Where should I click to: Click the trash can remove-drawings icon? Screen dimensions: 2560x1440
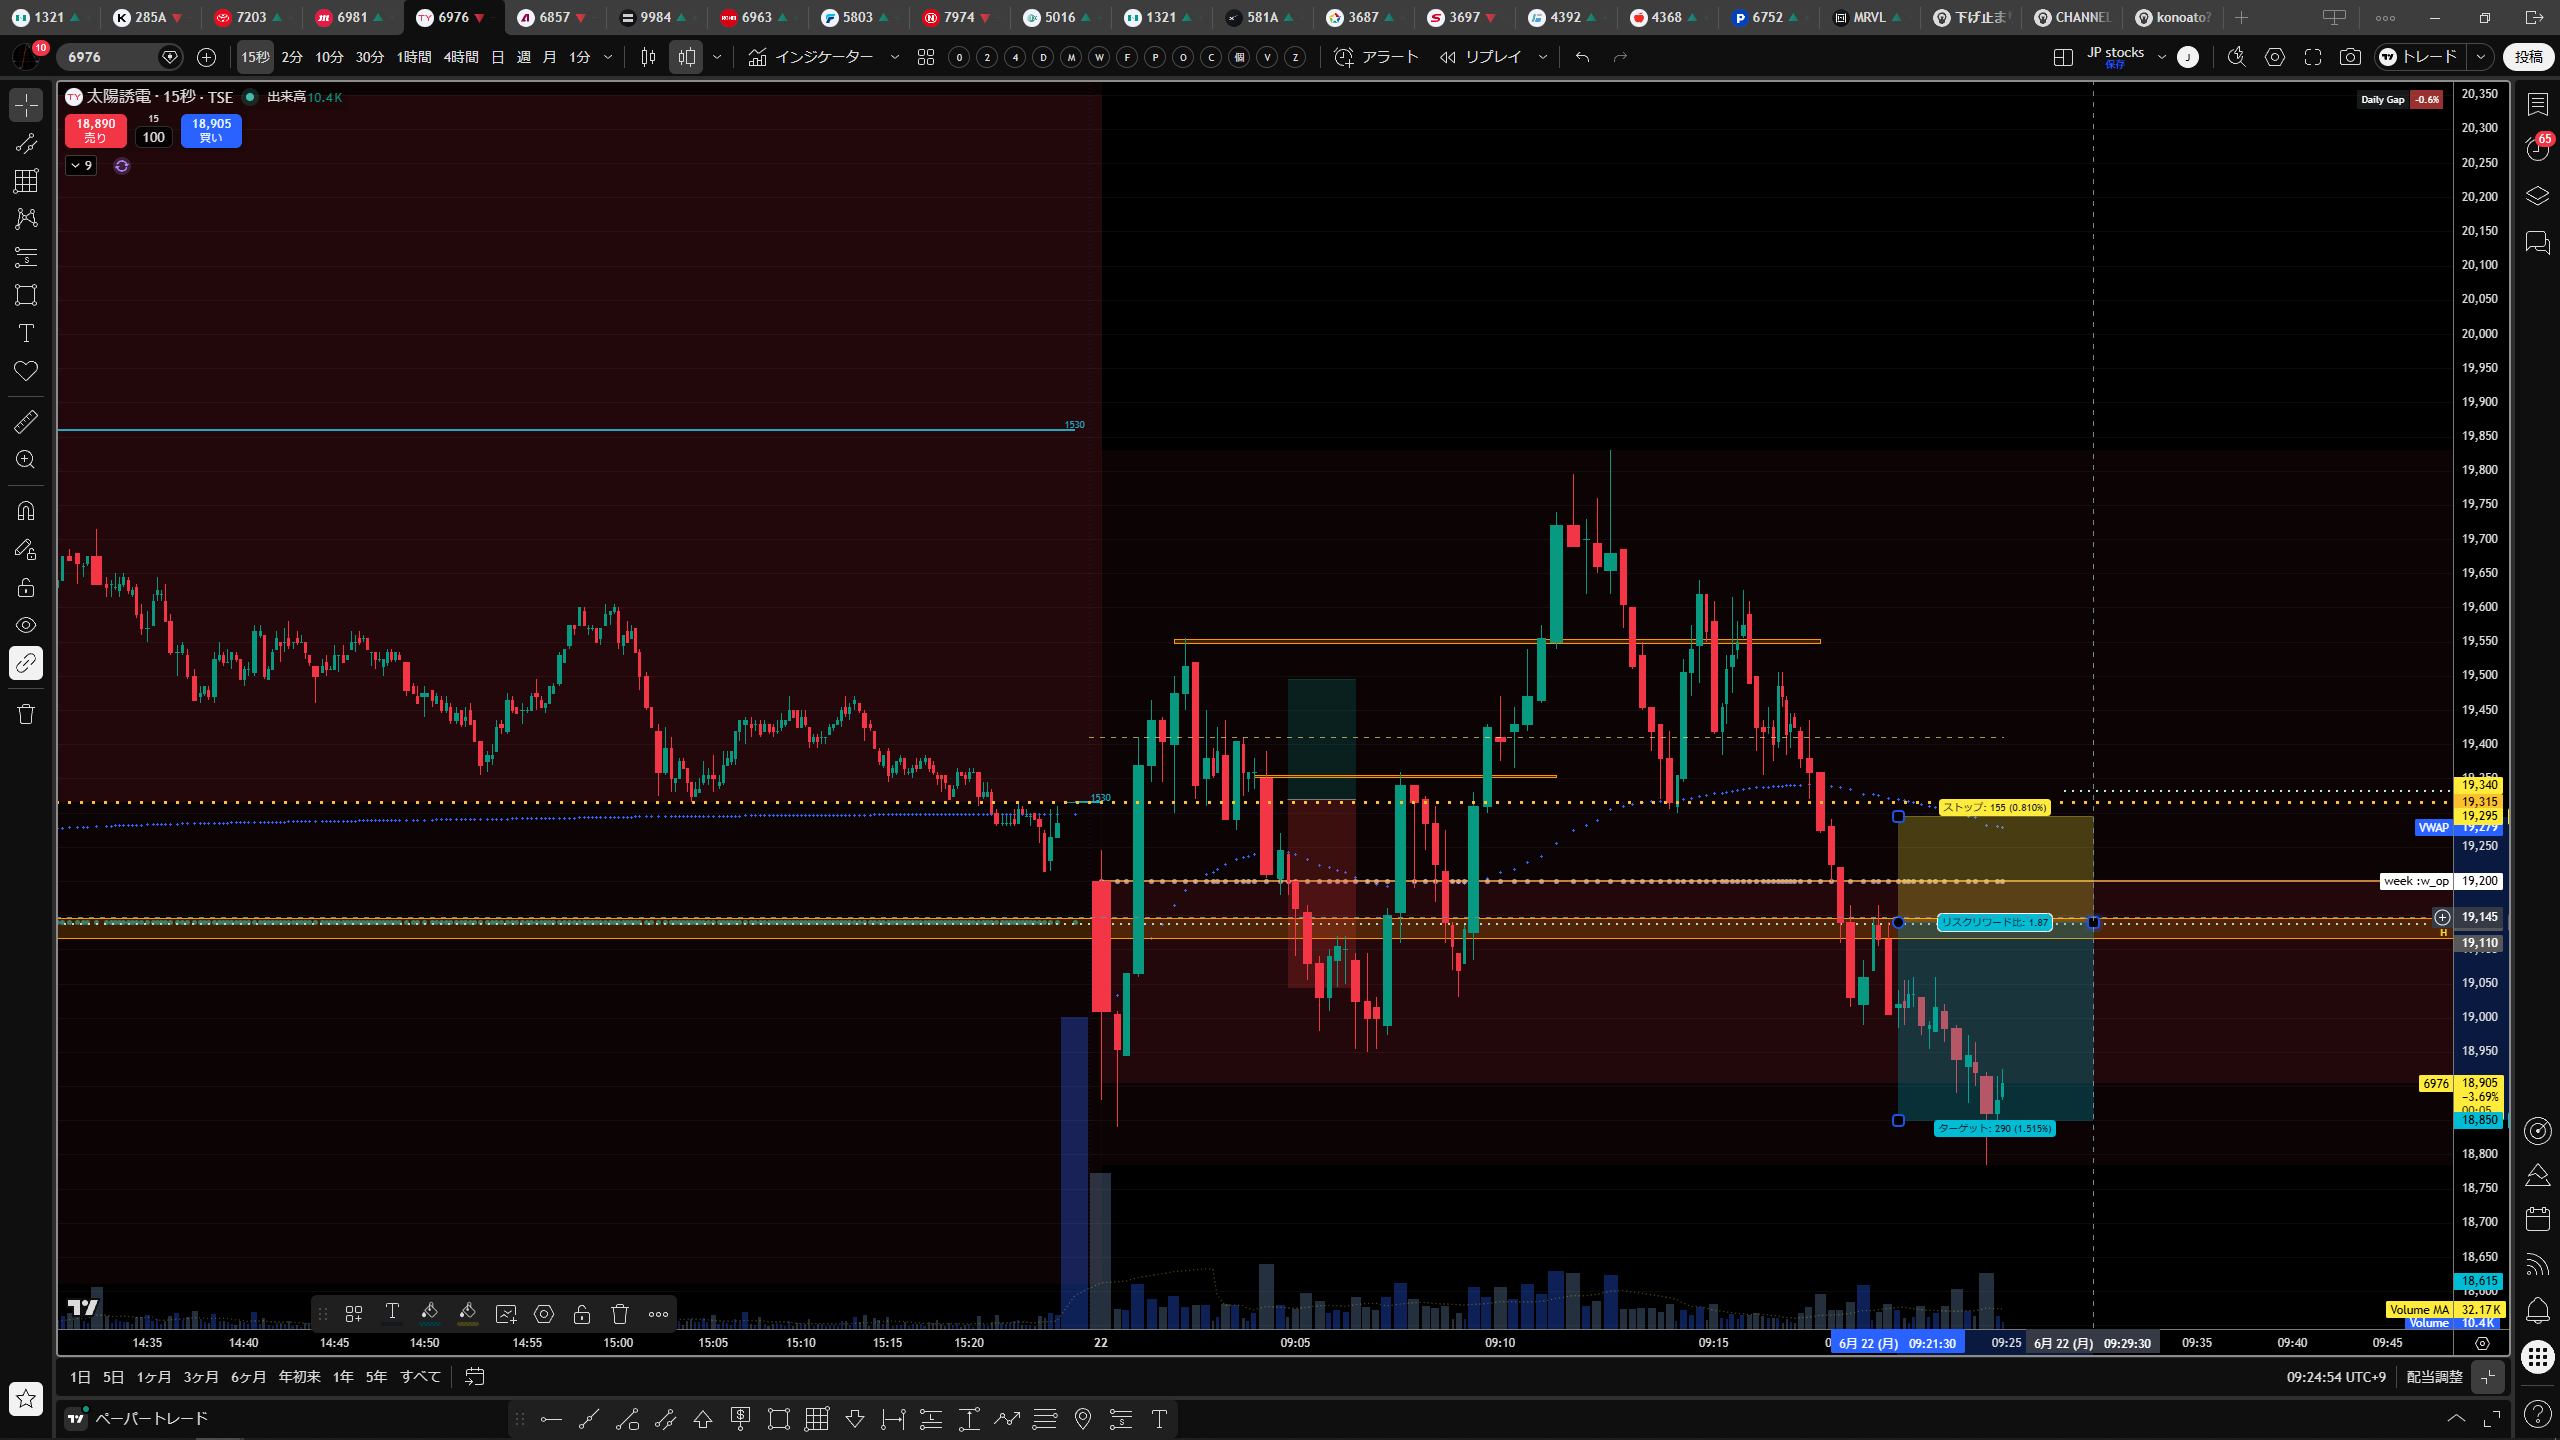click(x=26, y=714)
